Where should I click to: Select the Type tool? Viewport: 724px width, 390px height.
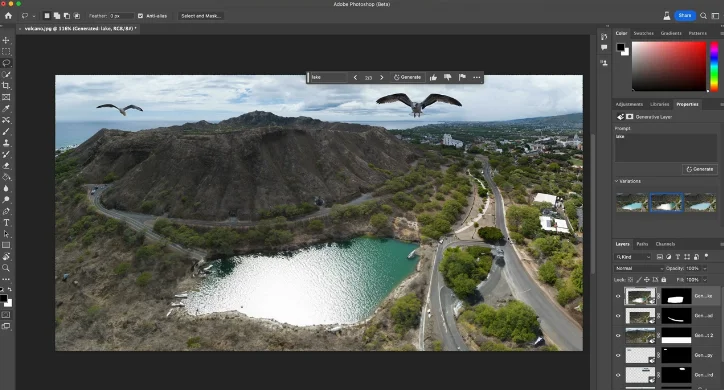coord(6,222)
